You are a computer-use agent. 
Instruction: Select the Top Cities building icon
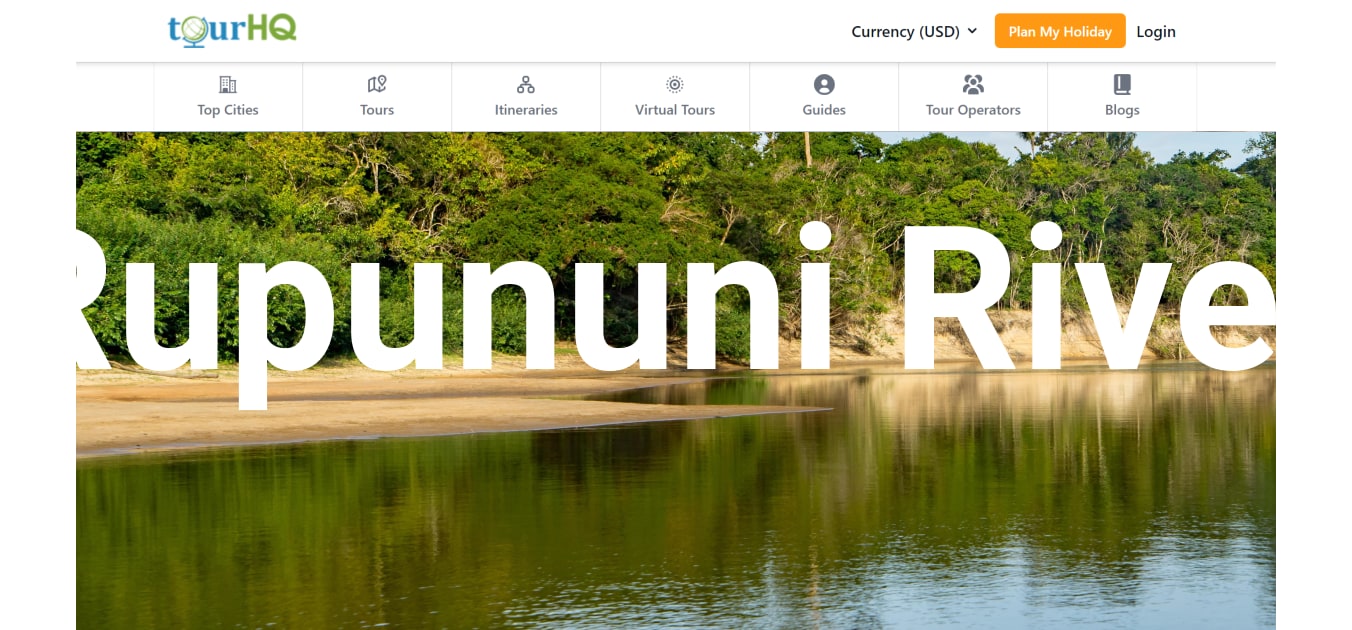coord(227,84)
